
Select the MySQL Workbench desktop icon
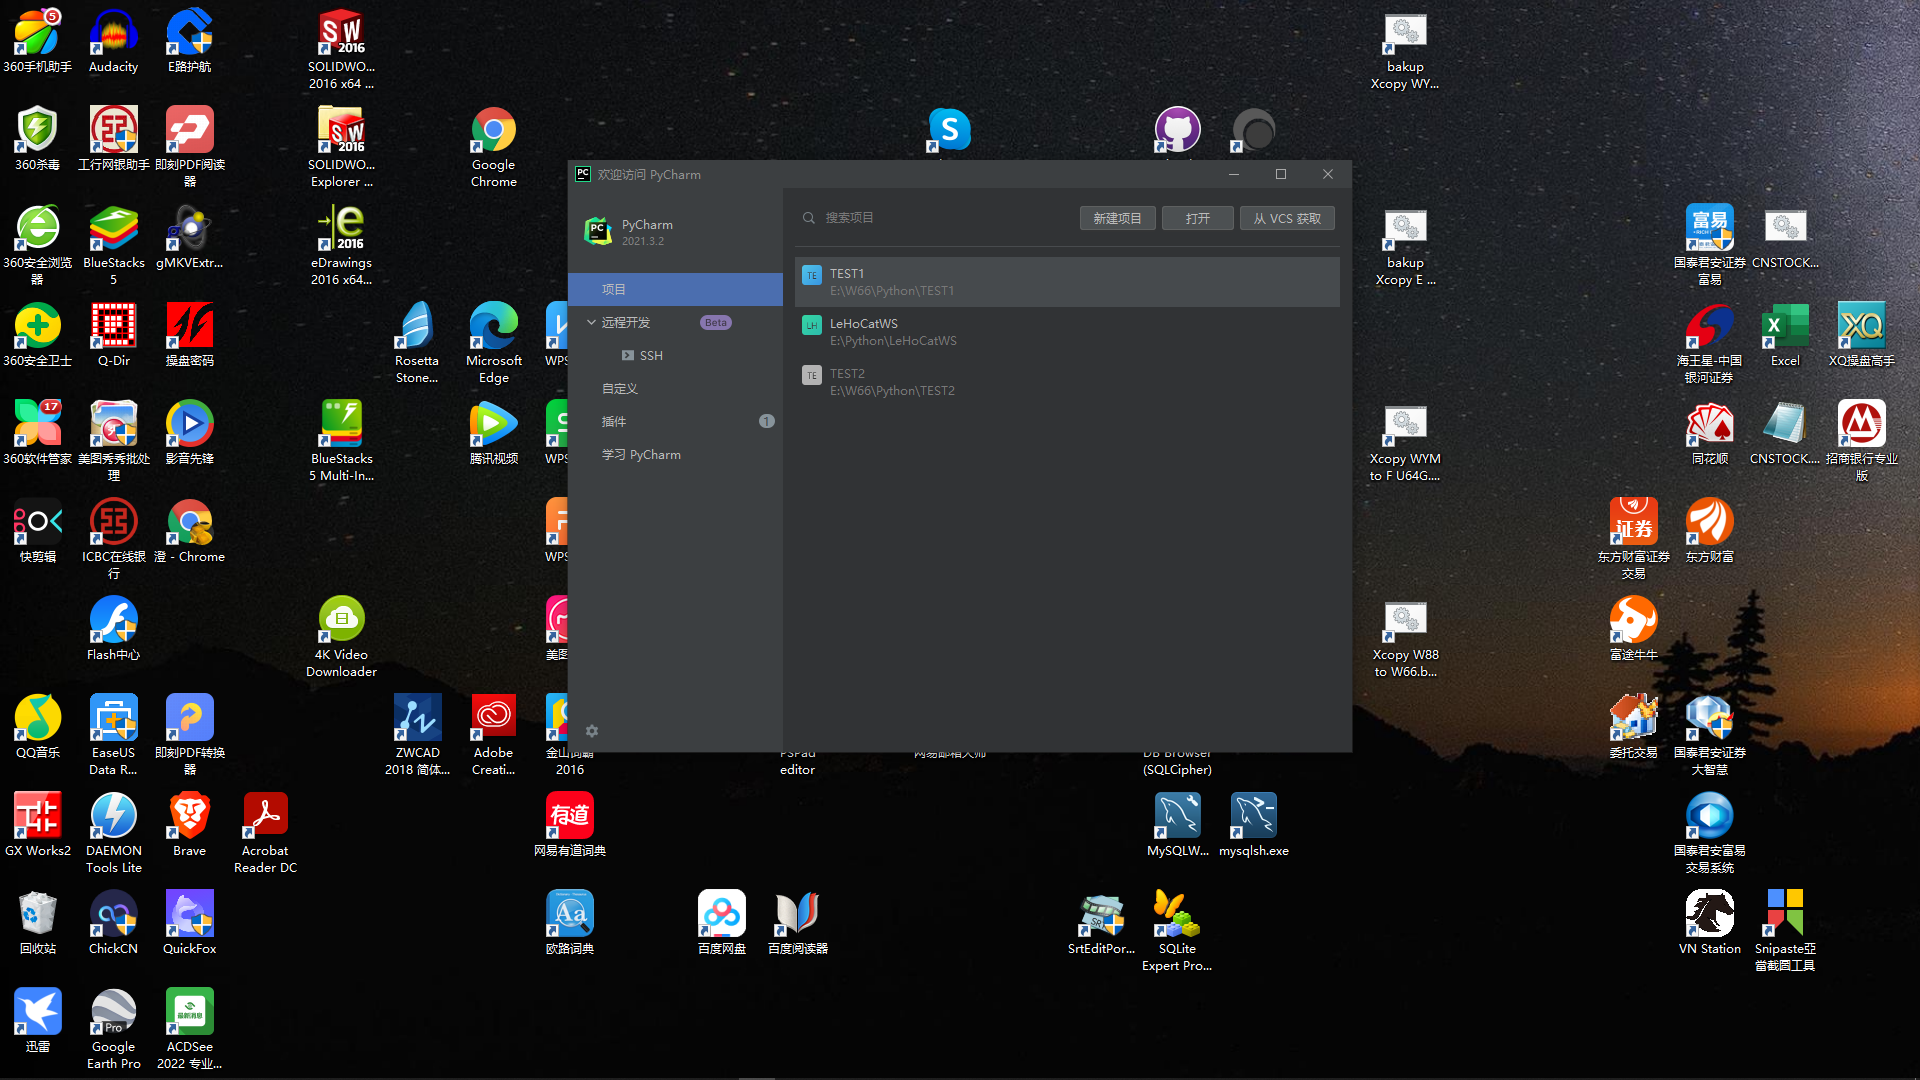[1178, 825]
